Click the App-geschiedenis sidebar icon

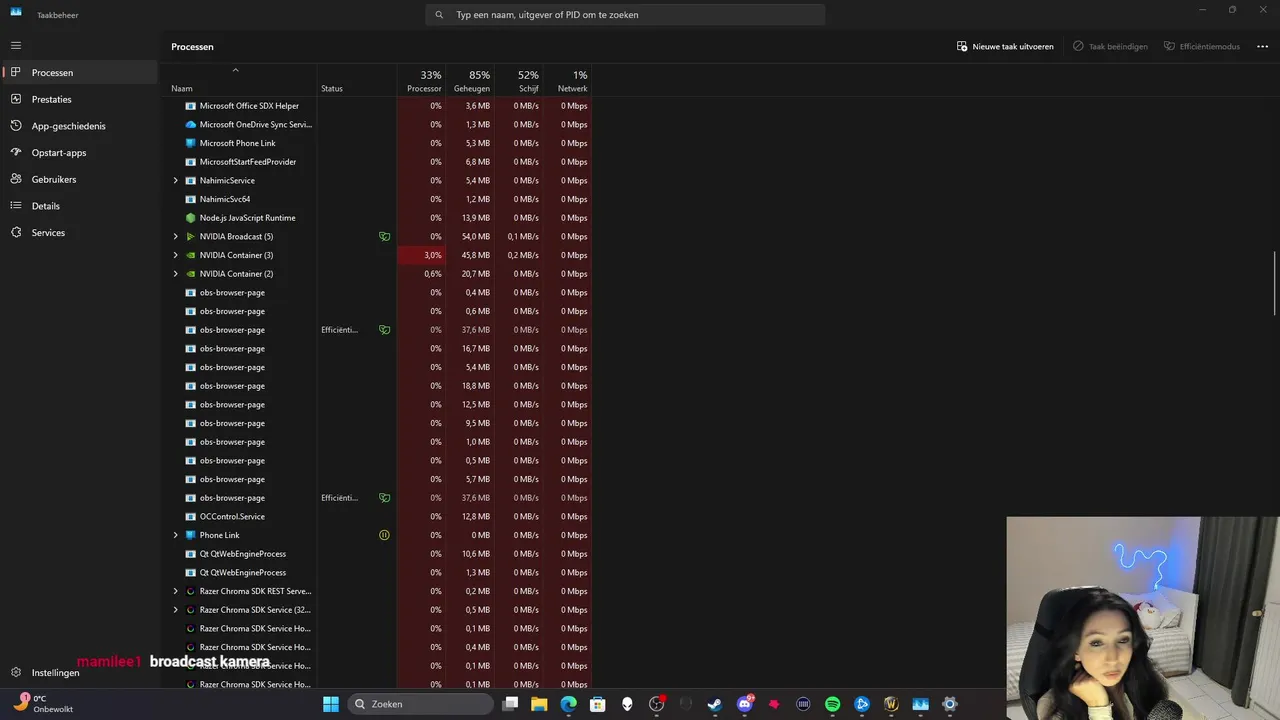pyautogui.click(x=16, y=126)
